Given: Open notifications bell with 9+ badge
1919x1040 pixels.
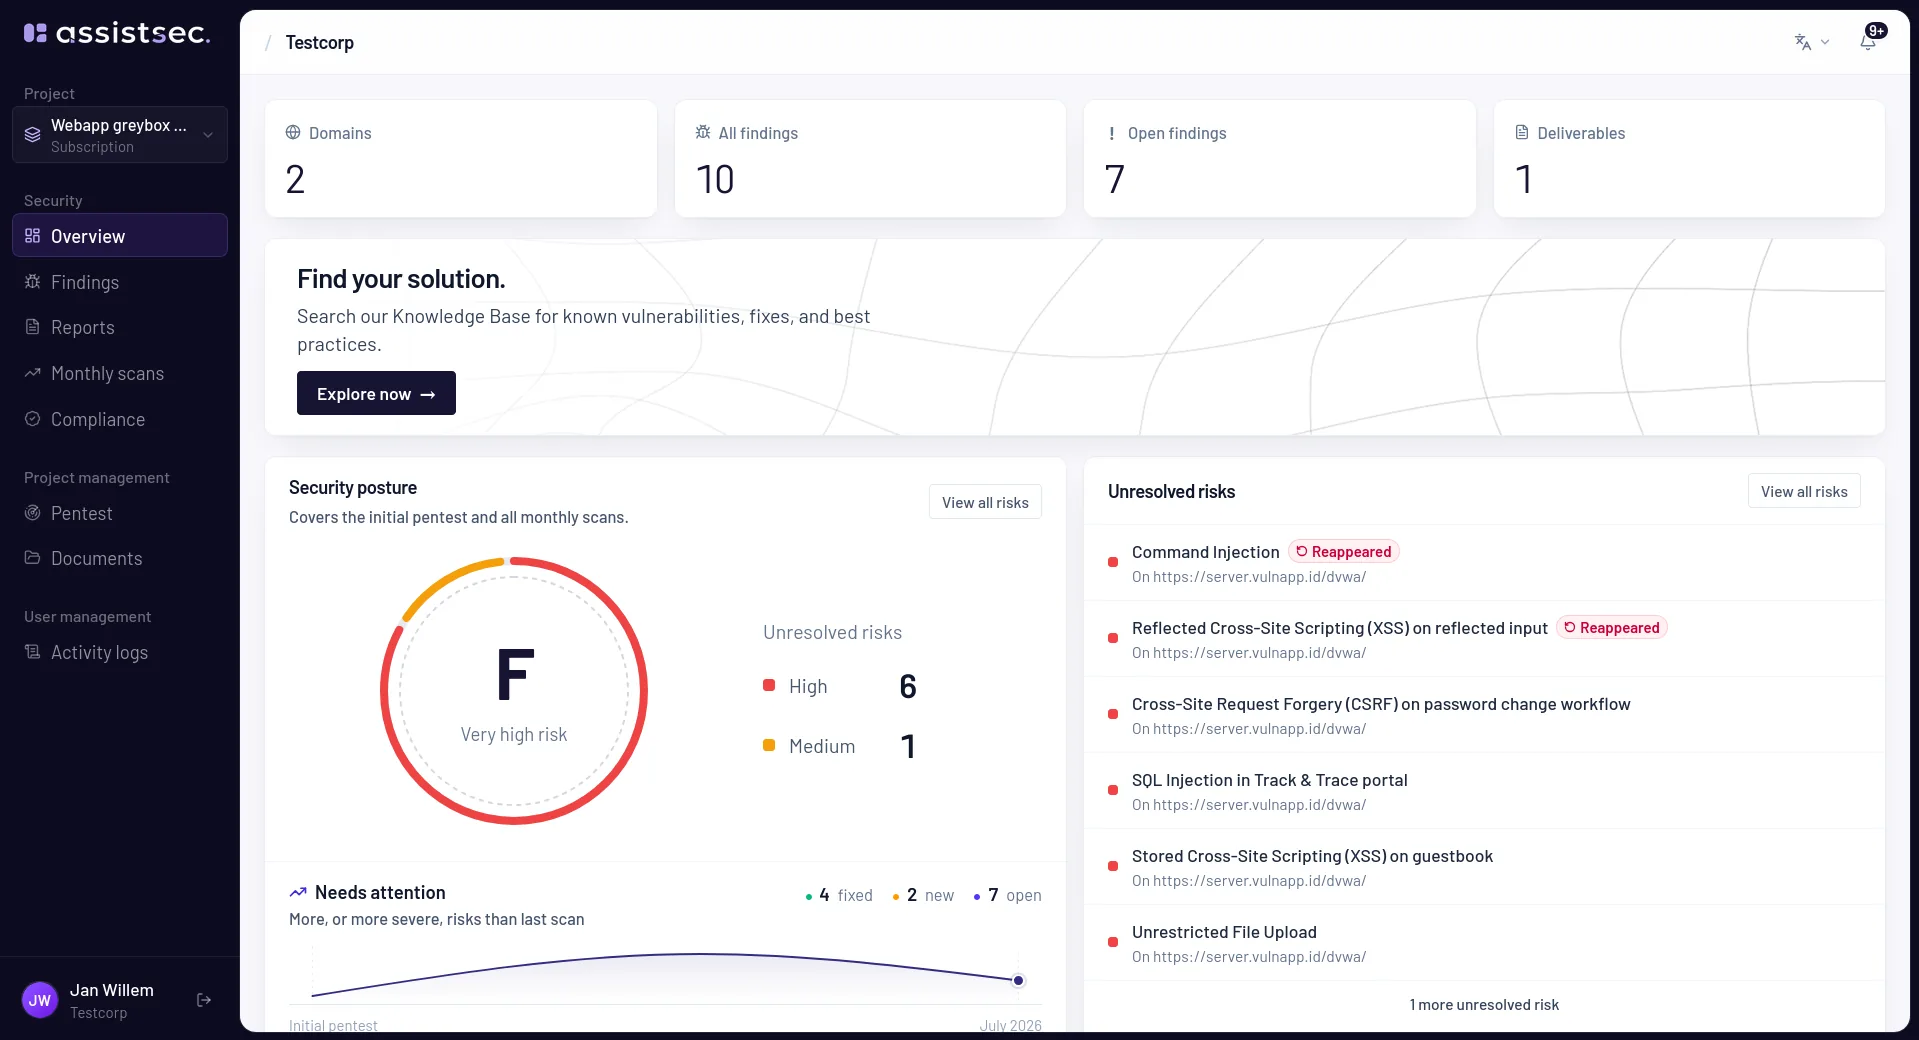Looking at the screenshot, I should (x=1868, y=40).
